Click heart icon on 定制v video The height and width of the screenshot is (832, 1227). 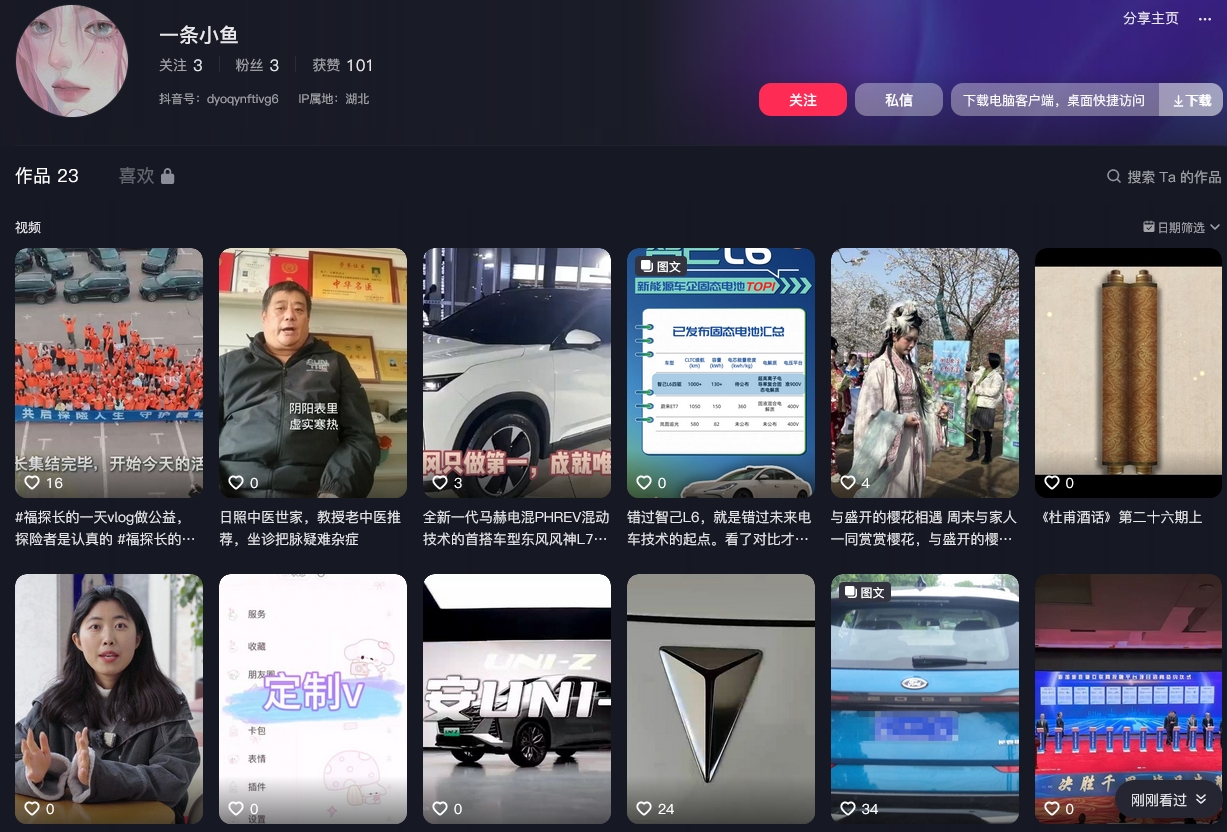point(236,809)
